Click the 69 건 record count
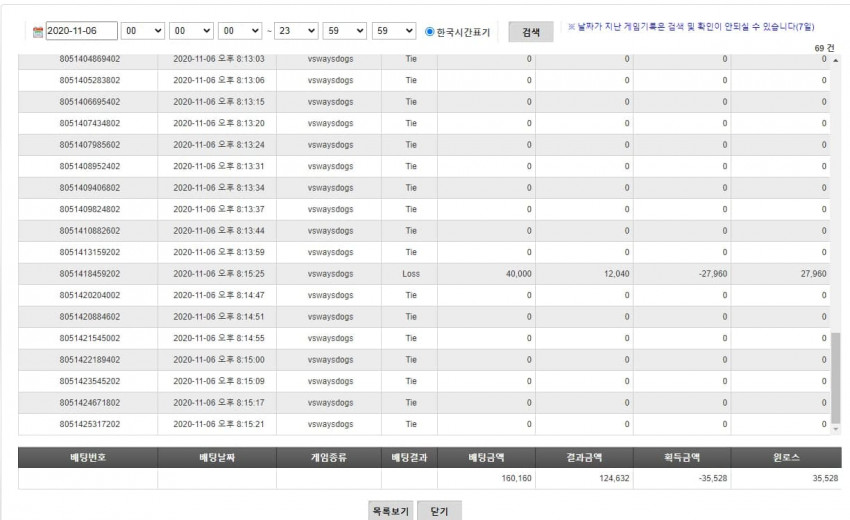 click(x=825, y=48)
